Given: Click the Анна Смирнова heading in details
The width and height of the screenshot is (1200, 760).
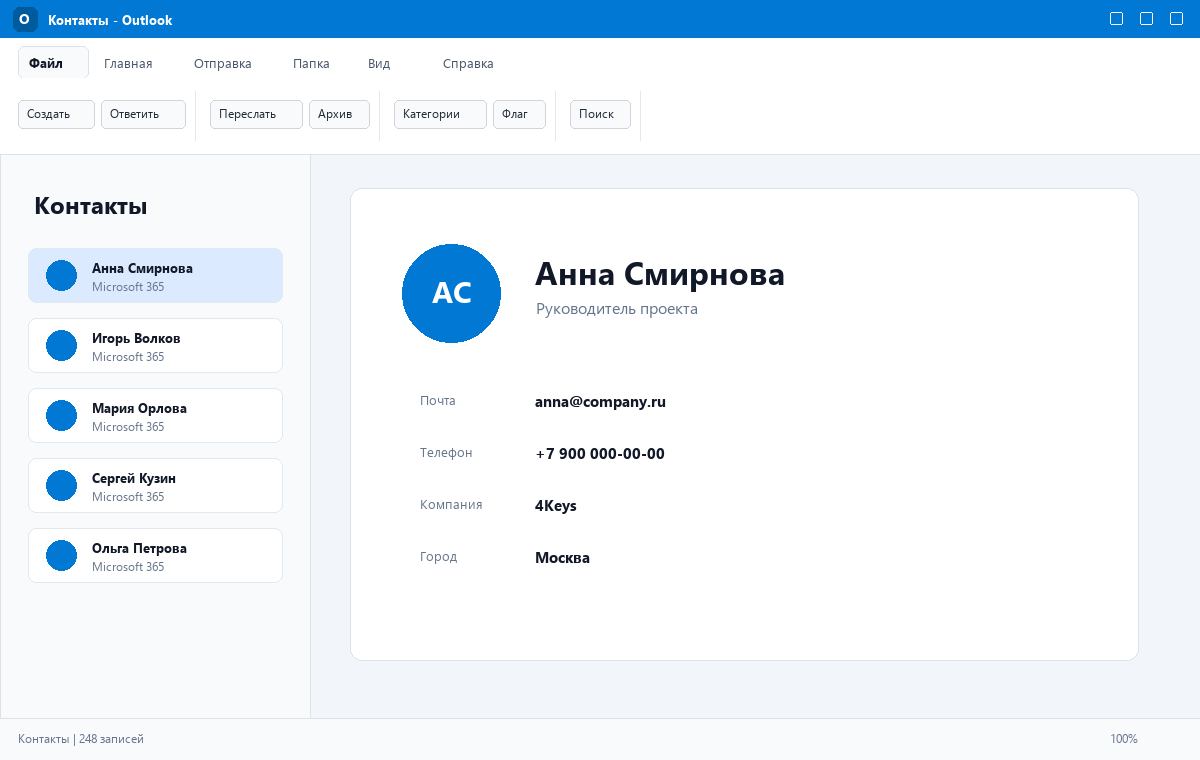Looking at the screenshot, I should pos(660,274).
